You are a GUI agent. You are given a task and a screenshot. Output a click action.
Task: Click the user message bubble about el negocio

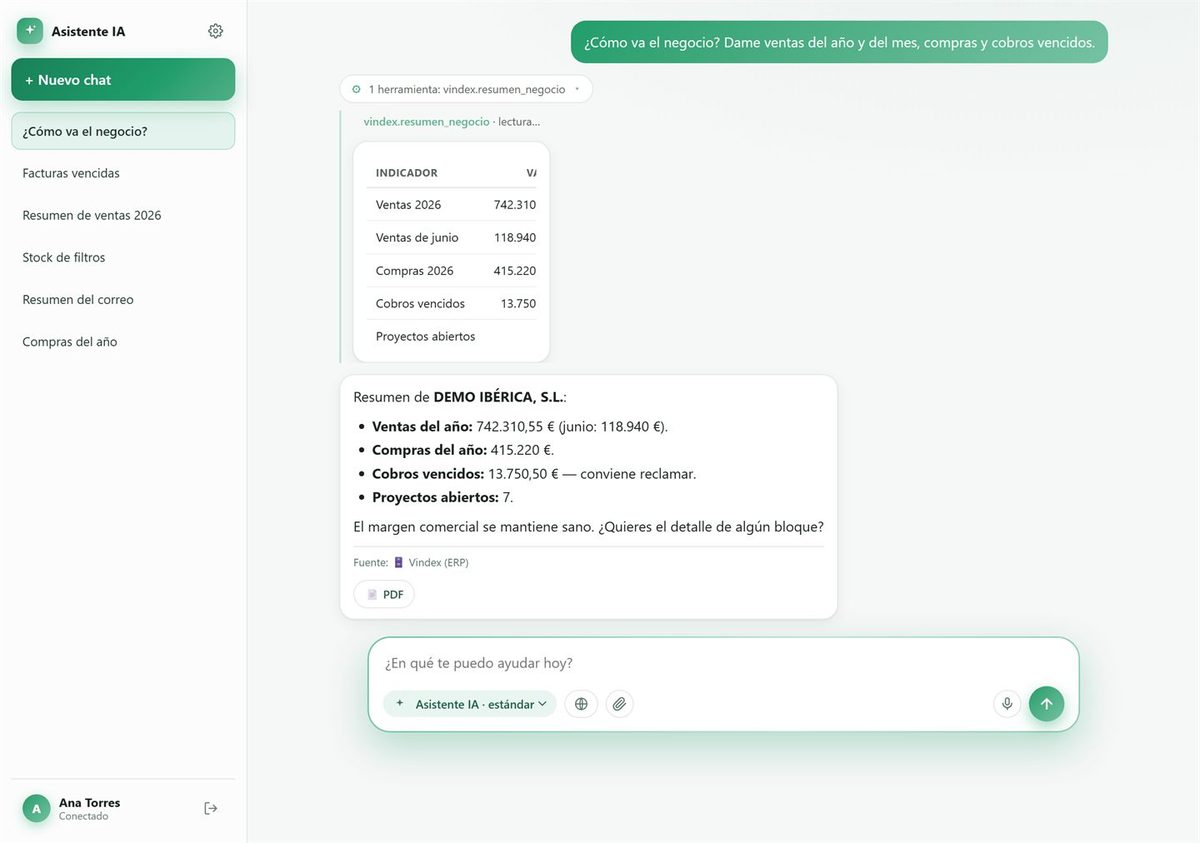(x=839, y=42)
